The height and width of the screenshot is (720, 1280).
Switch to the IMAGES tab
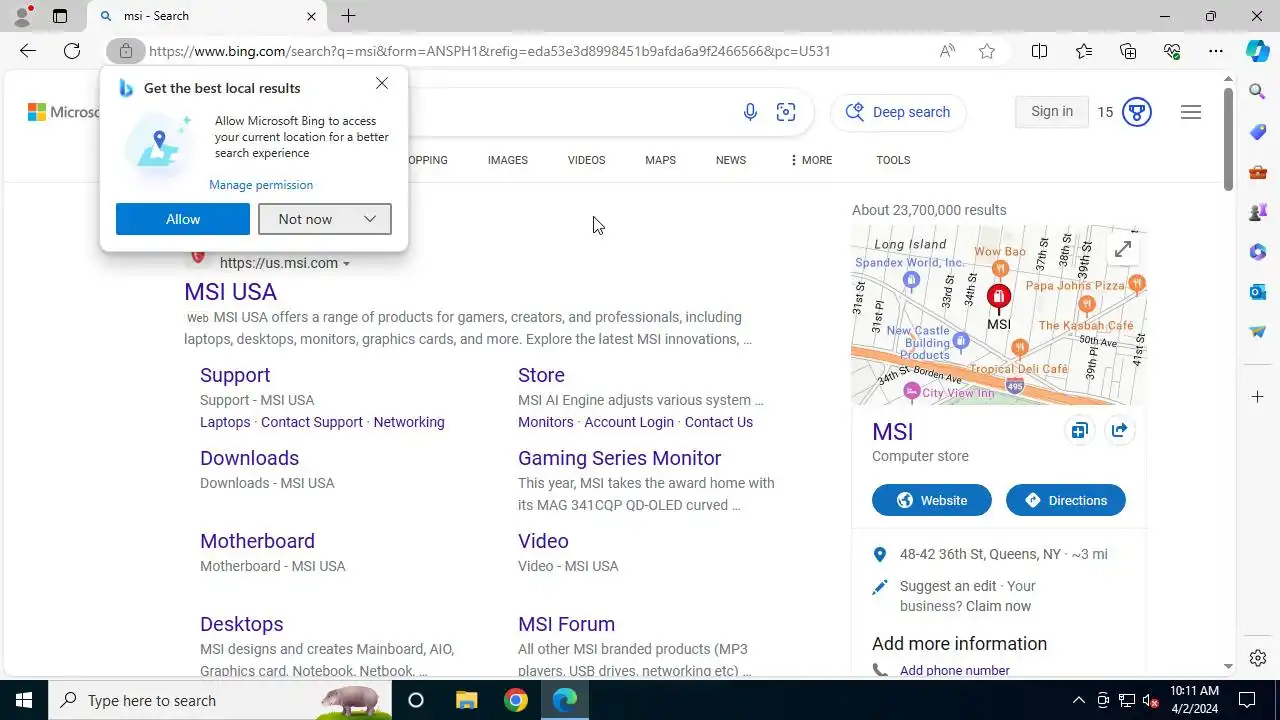point(507,160)
